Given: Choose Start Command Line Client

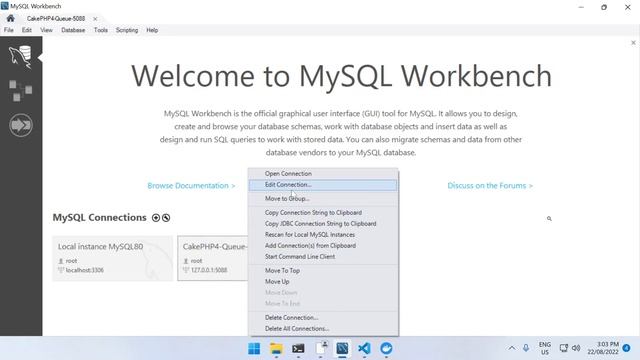Looking at the screenshot, I should pos(323,257).
